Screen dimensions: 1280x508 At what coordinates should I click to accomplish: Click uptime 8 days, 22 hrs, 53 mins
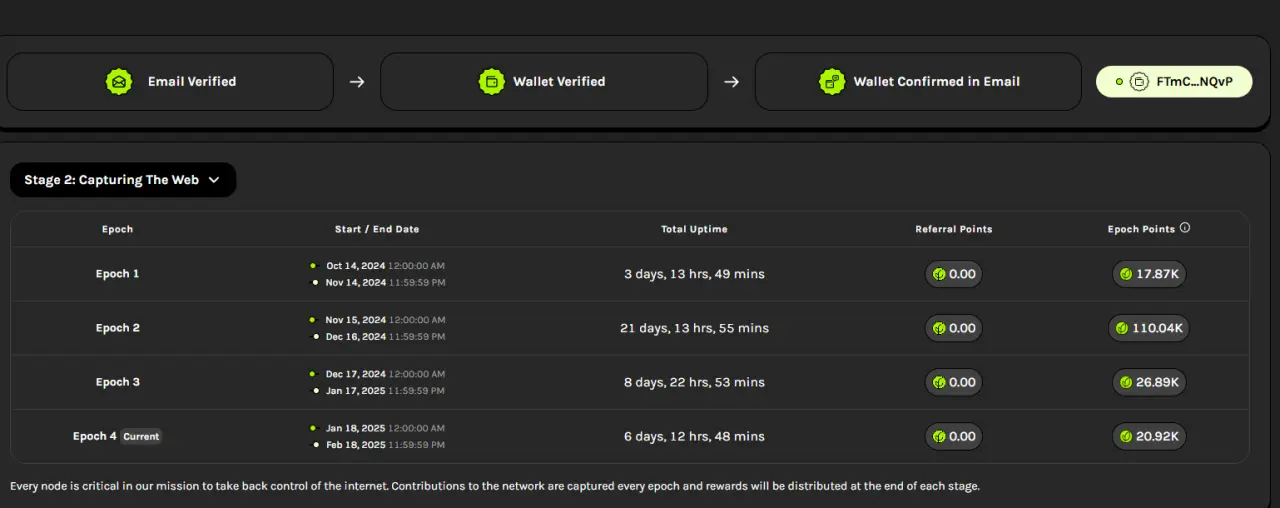(x=694, y=382)
